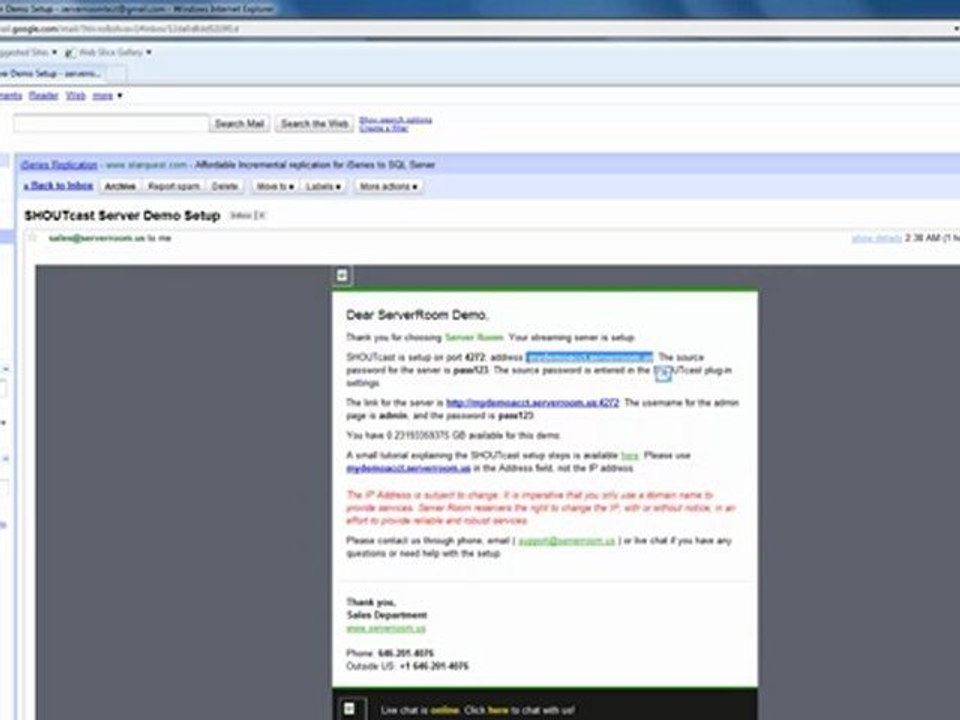Click 'show details' next to the message time
Screen dimensions: 960x720
coord(876,238)
